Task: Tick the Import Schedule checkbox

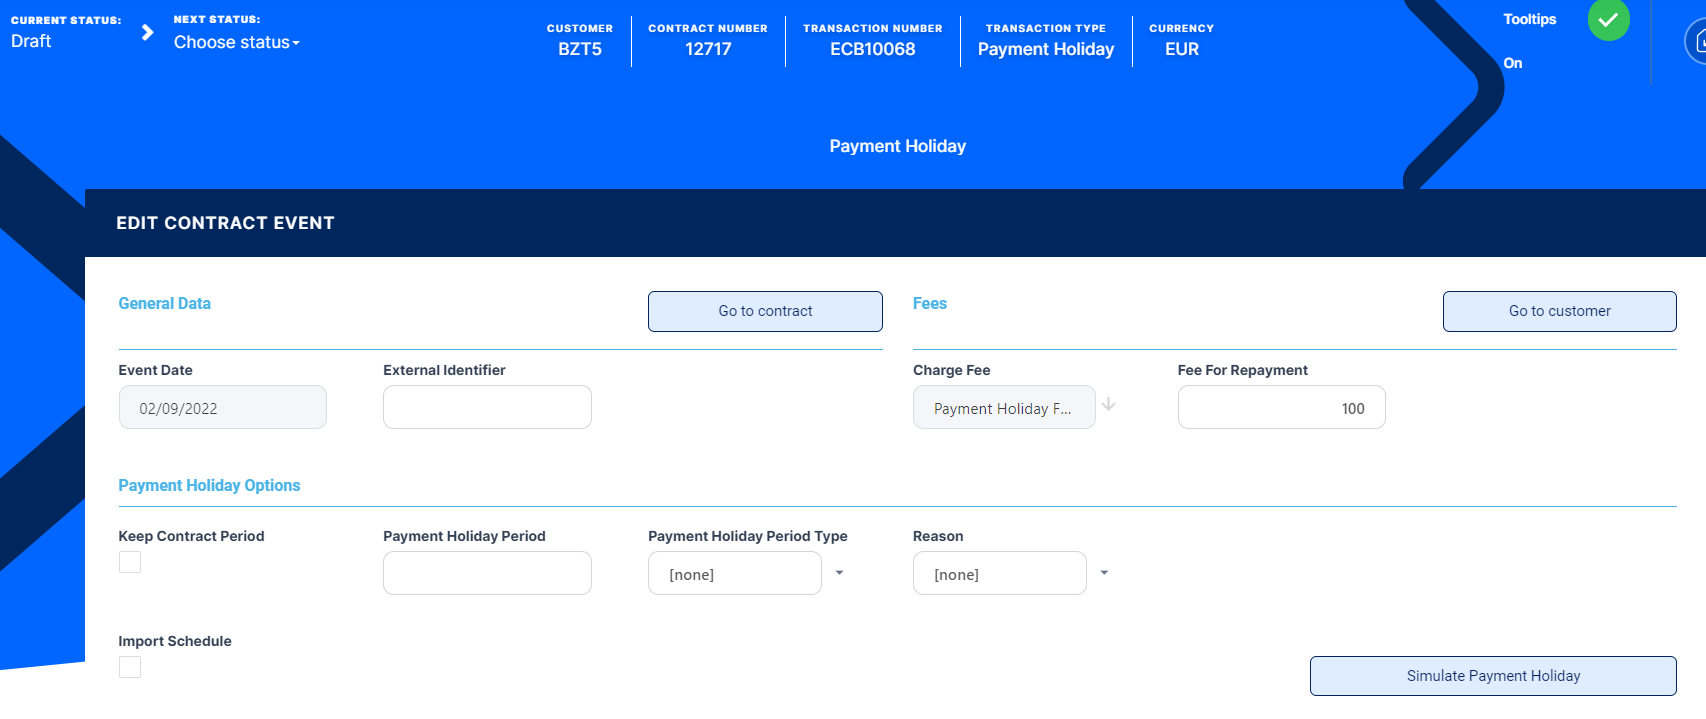Action: (x=130, y=667)
